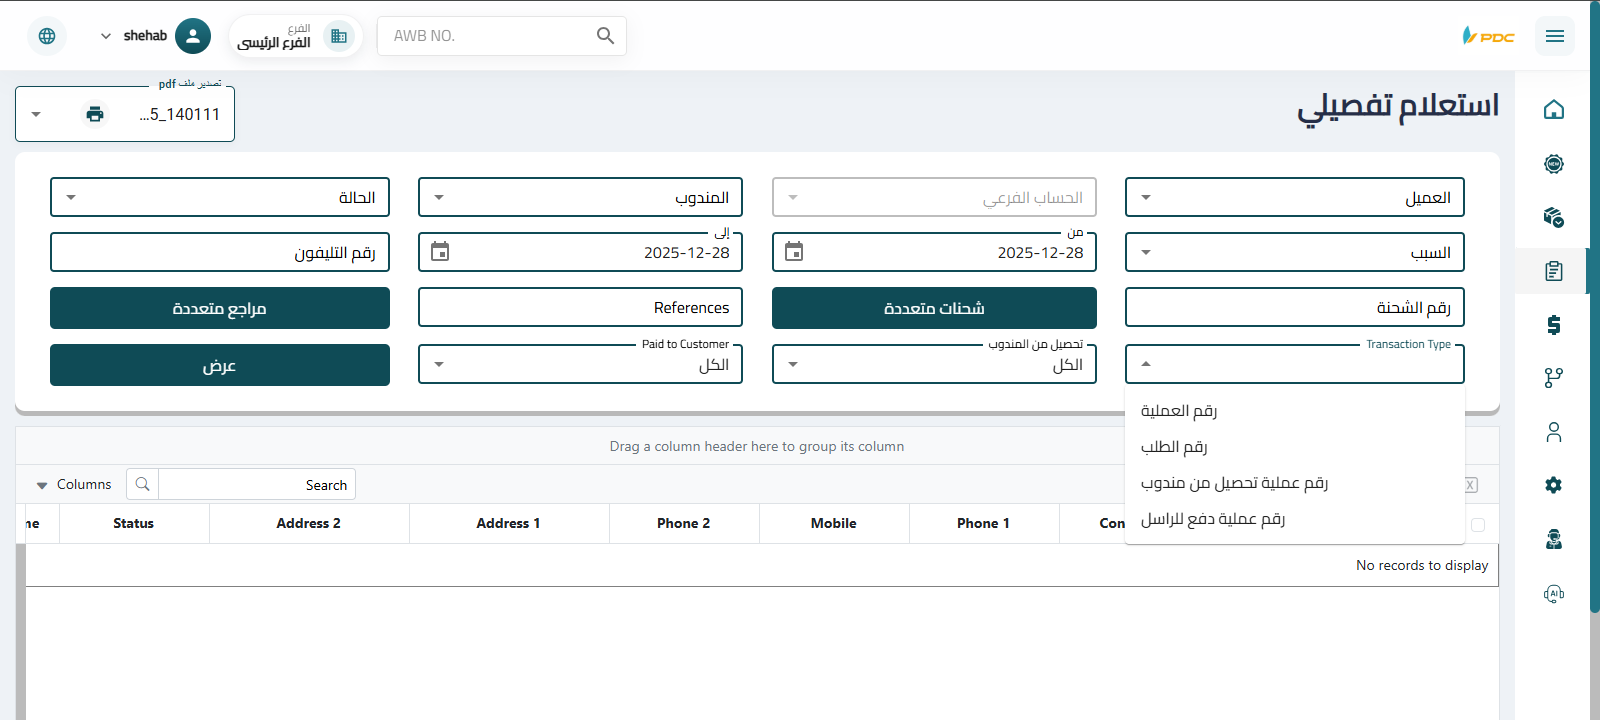Click the AI headset support icon
The height and width of the screenshot is (720, 1600).
tap(1553, 594)
